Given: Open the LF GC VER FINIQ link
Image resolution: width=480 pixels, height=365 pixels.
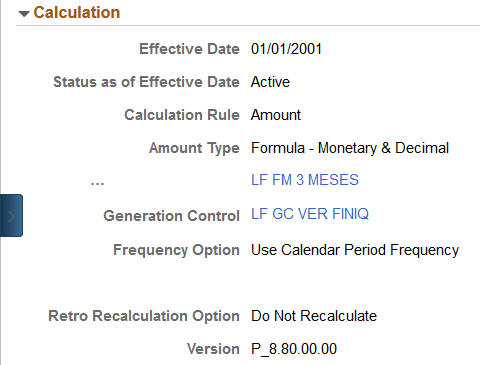Looking at the screenshot, I should pyautogui.click(x=310, y=214).
